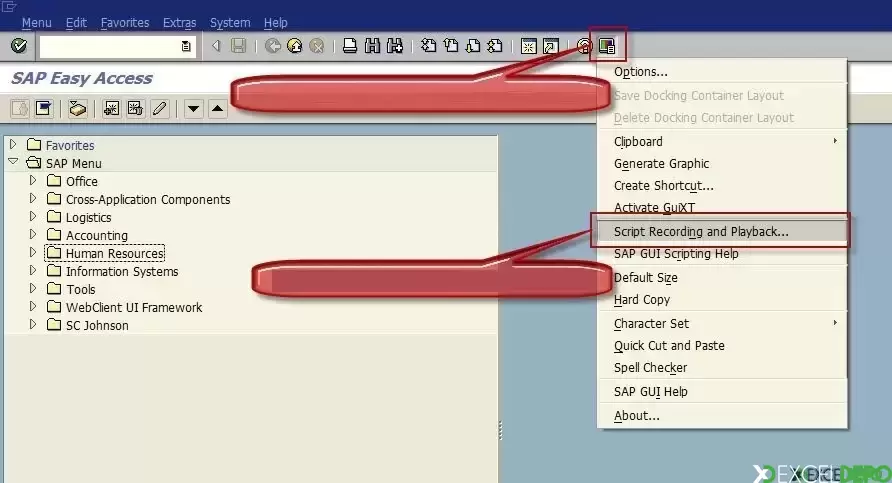Open the Help menu in menu bar
This screenshot has height=483, width=892.
(x=275, y=23)
